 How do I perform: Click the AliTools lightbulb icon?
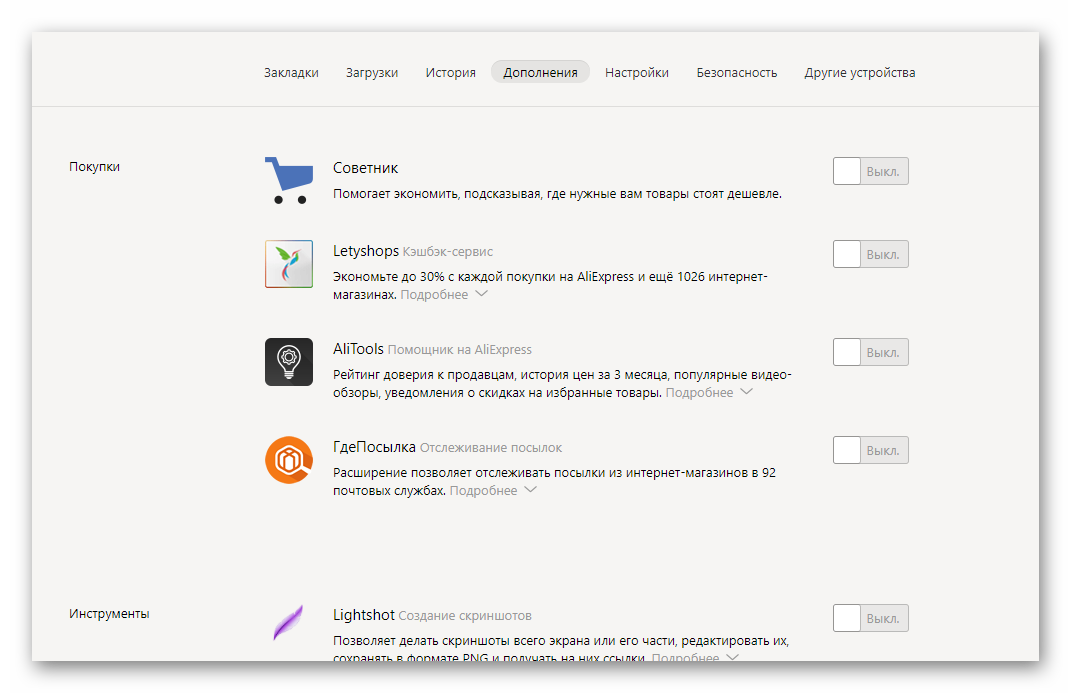coord(289,361)
